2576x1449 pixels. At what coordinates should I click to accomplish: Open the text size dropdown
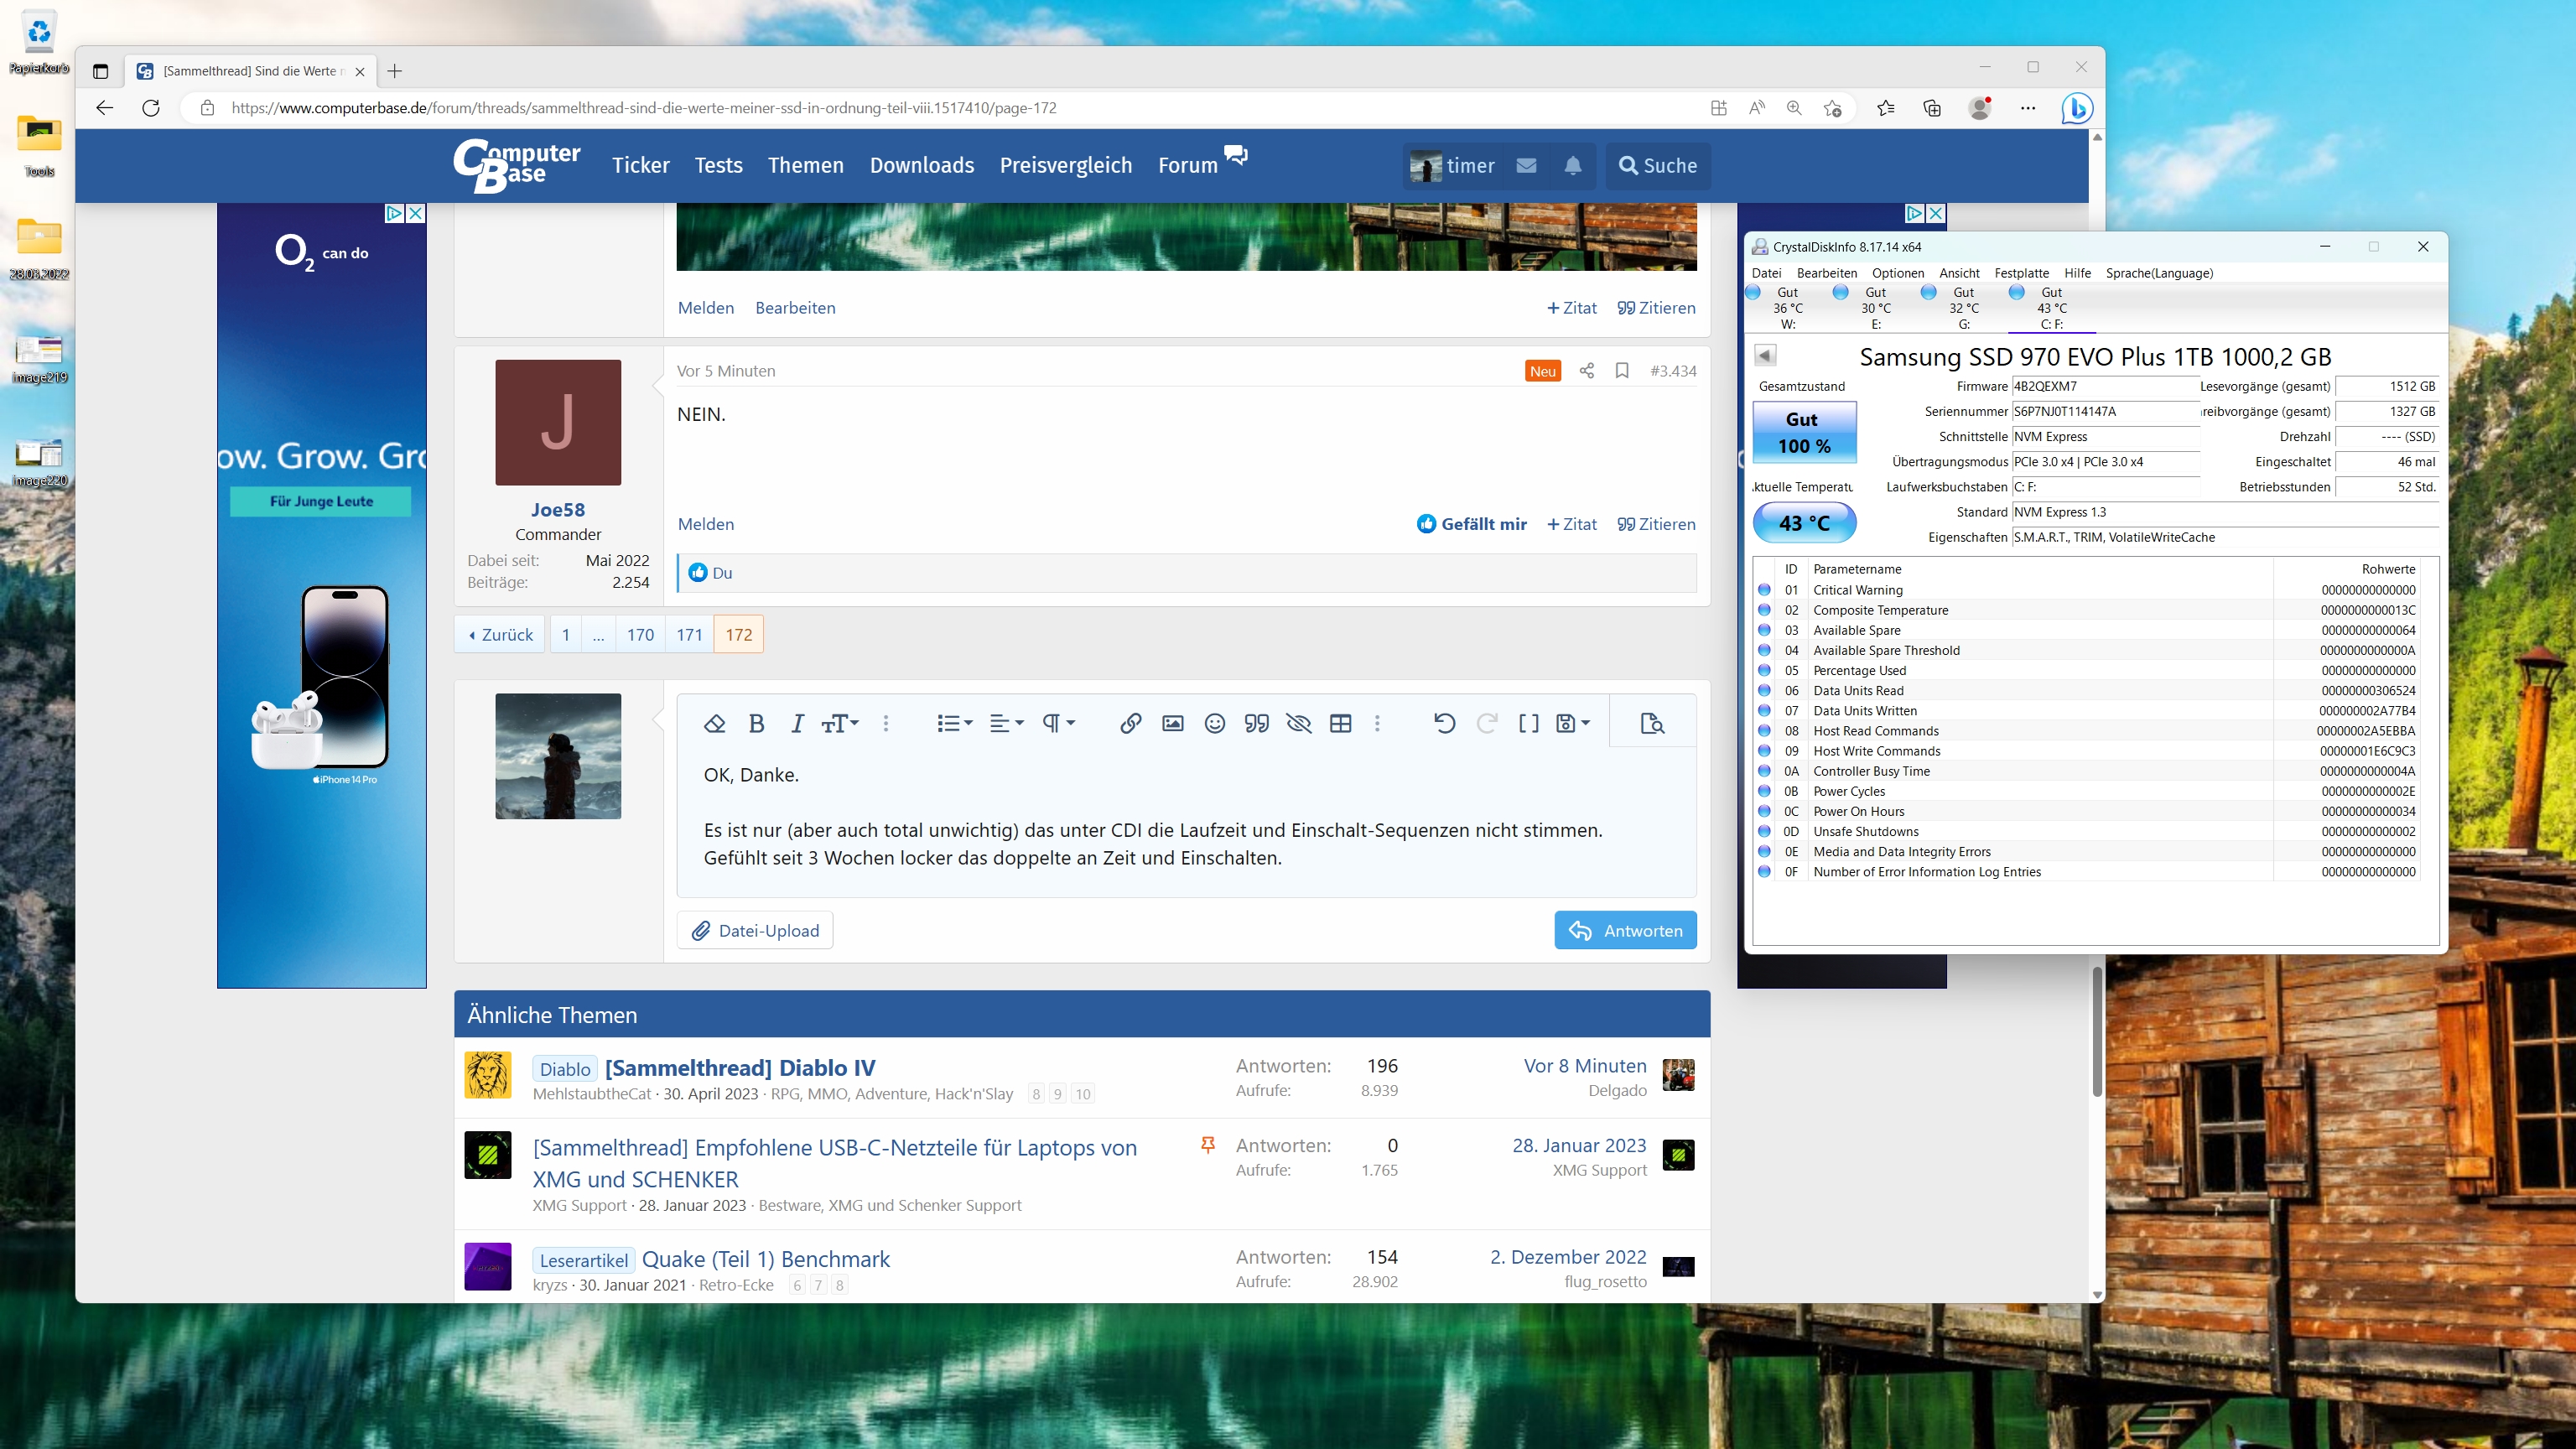(x=840, y=723)
